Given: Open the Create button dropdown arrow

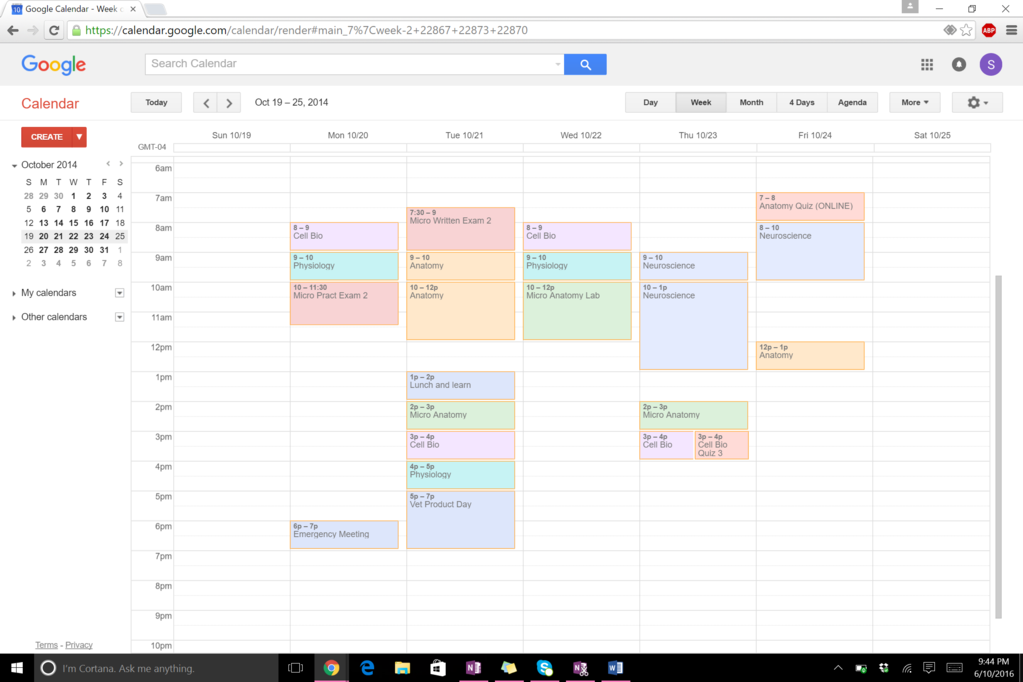Looking at the screenshot, I should (78, 137).
